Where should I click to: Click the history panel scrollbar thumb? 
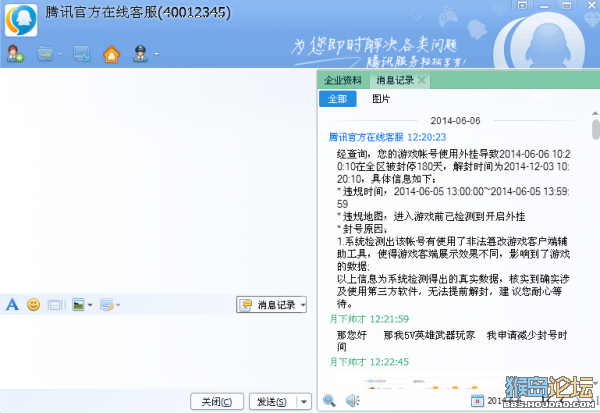tap(595, 129)
